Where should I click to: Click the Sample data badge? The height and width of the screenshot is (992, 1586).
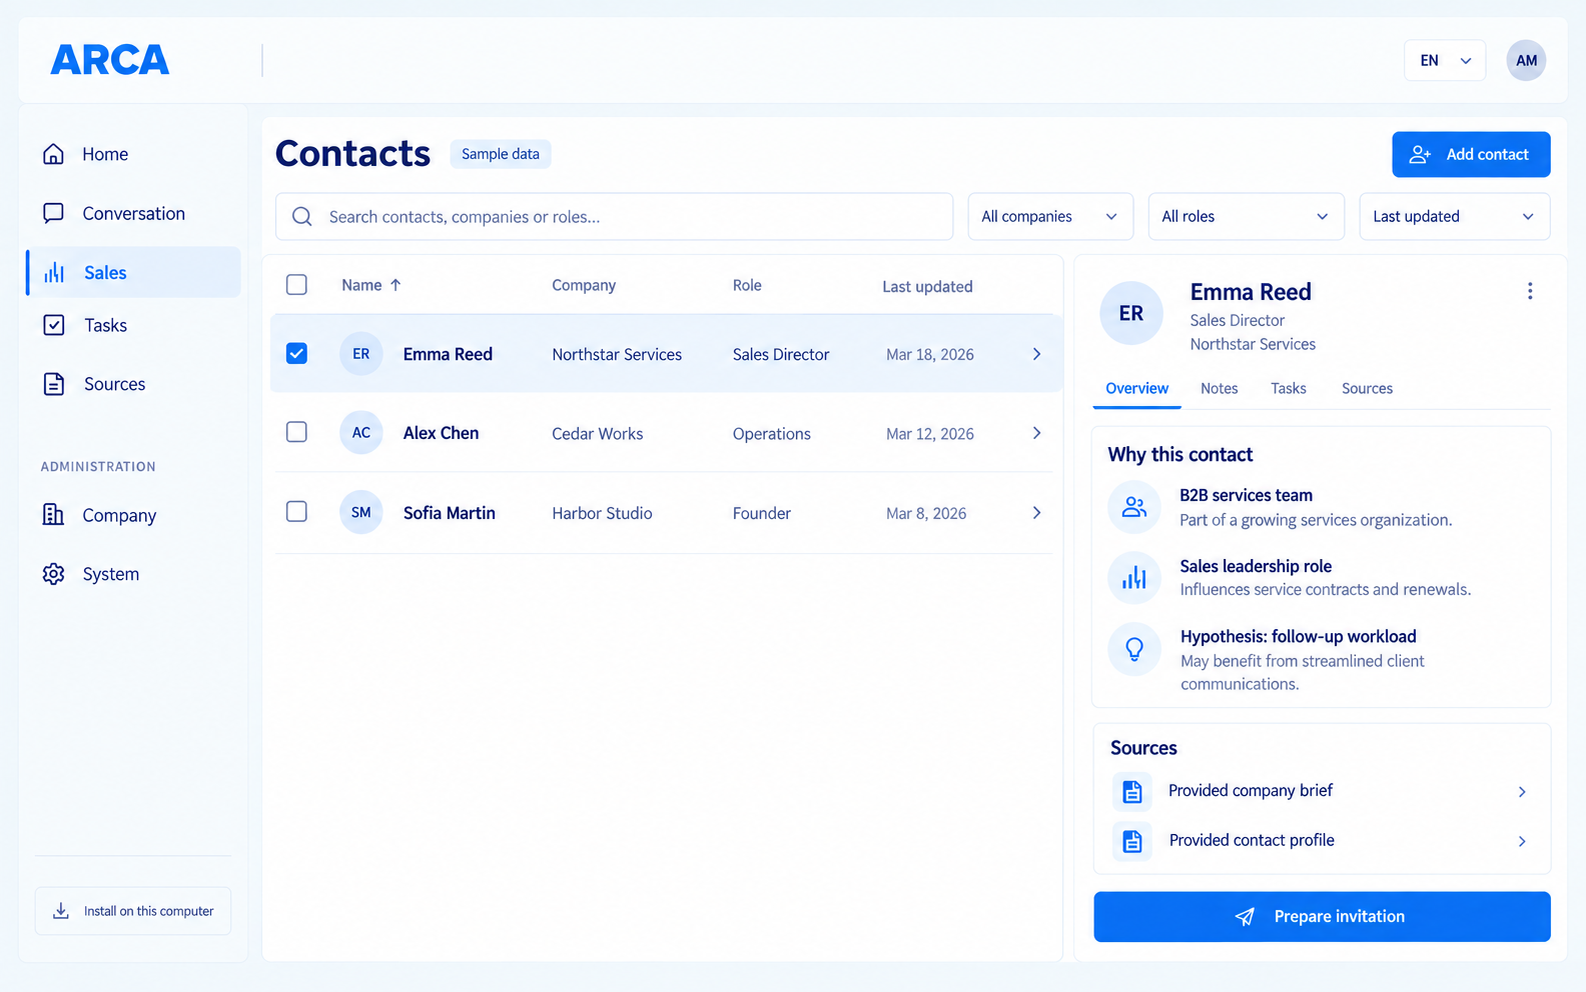point(500,154)
